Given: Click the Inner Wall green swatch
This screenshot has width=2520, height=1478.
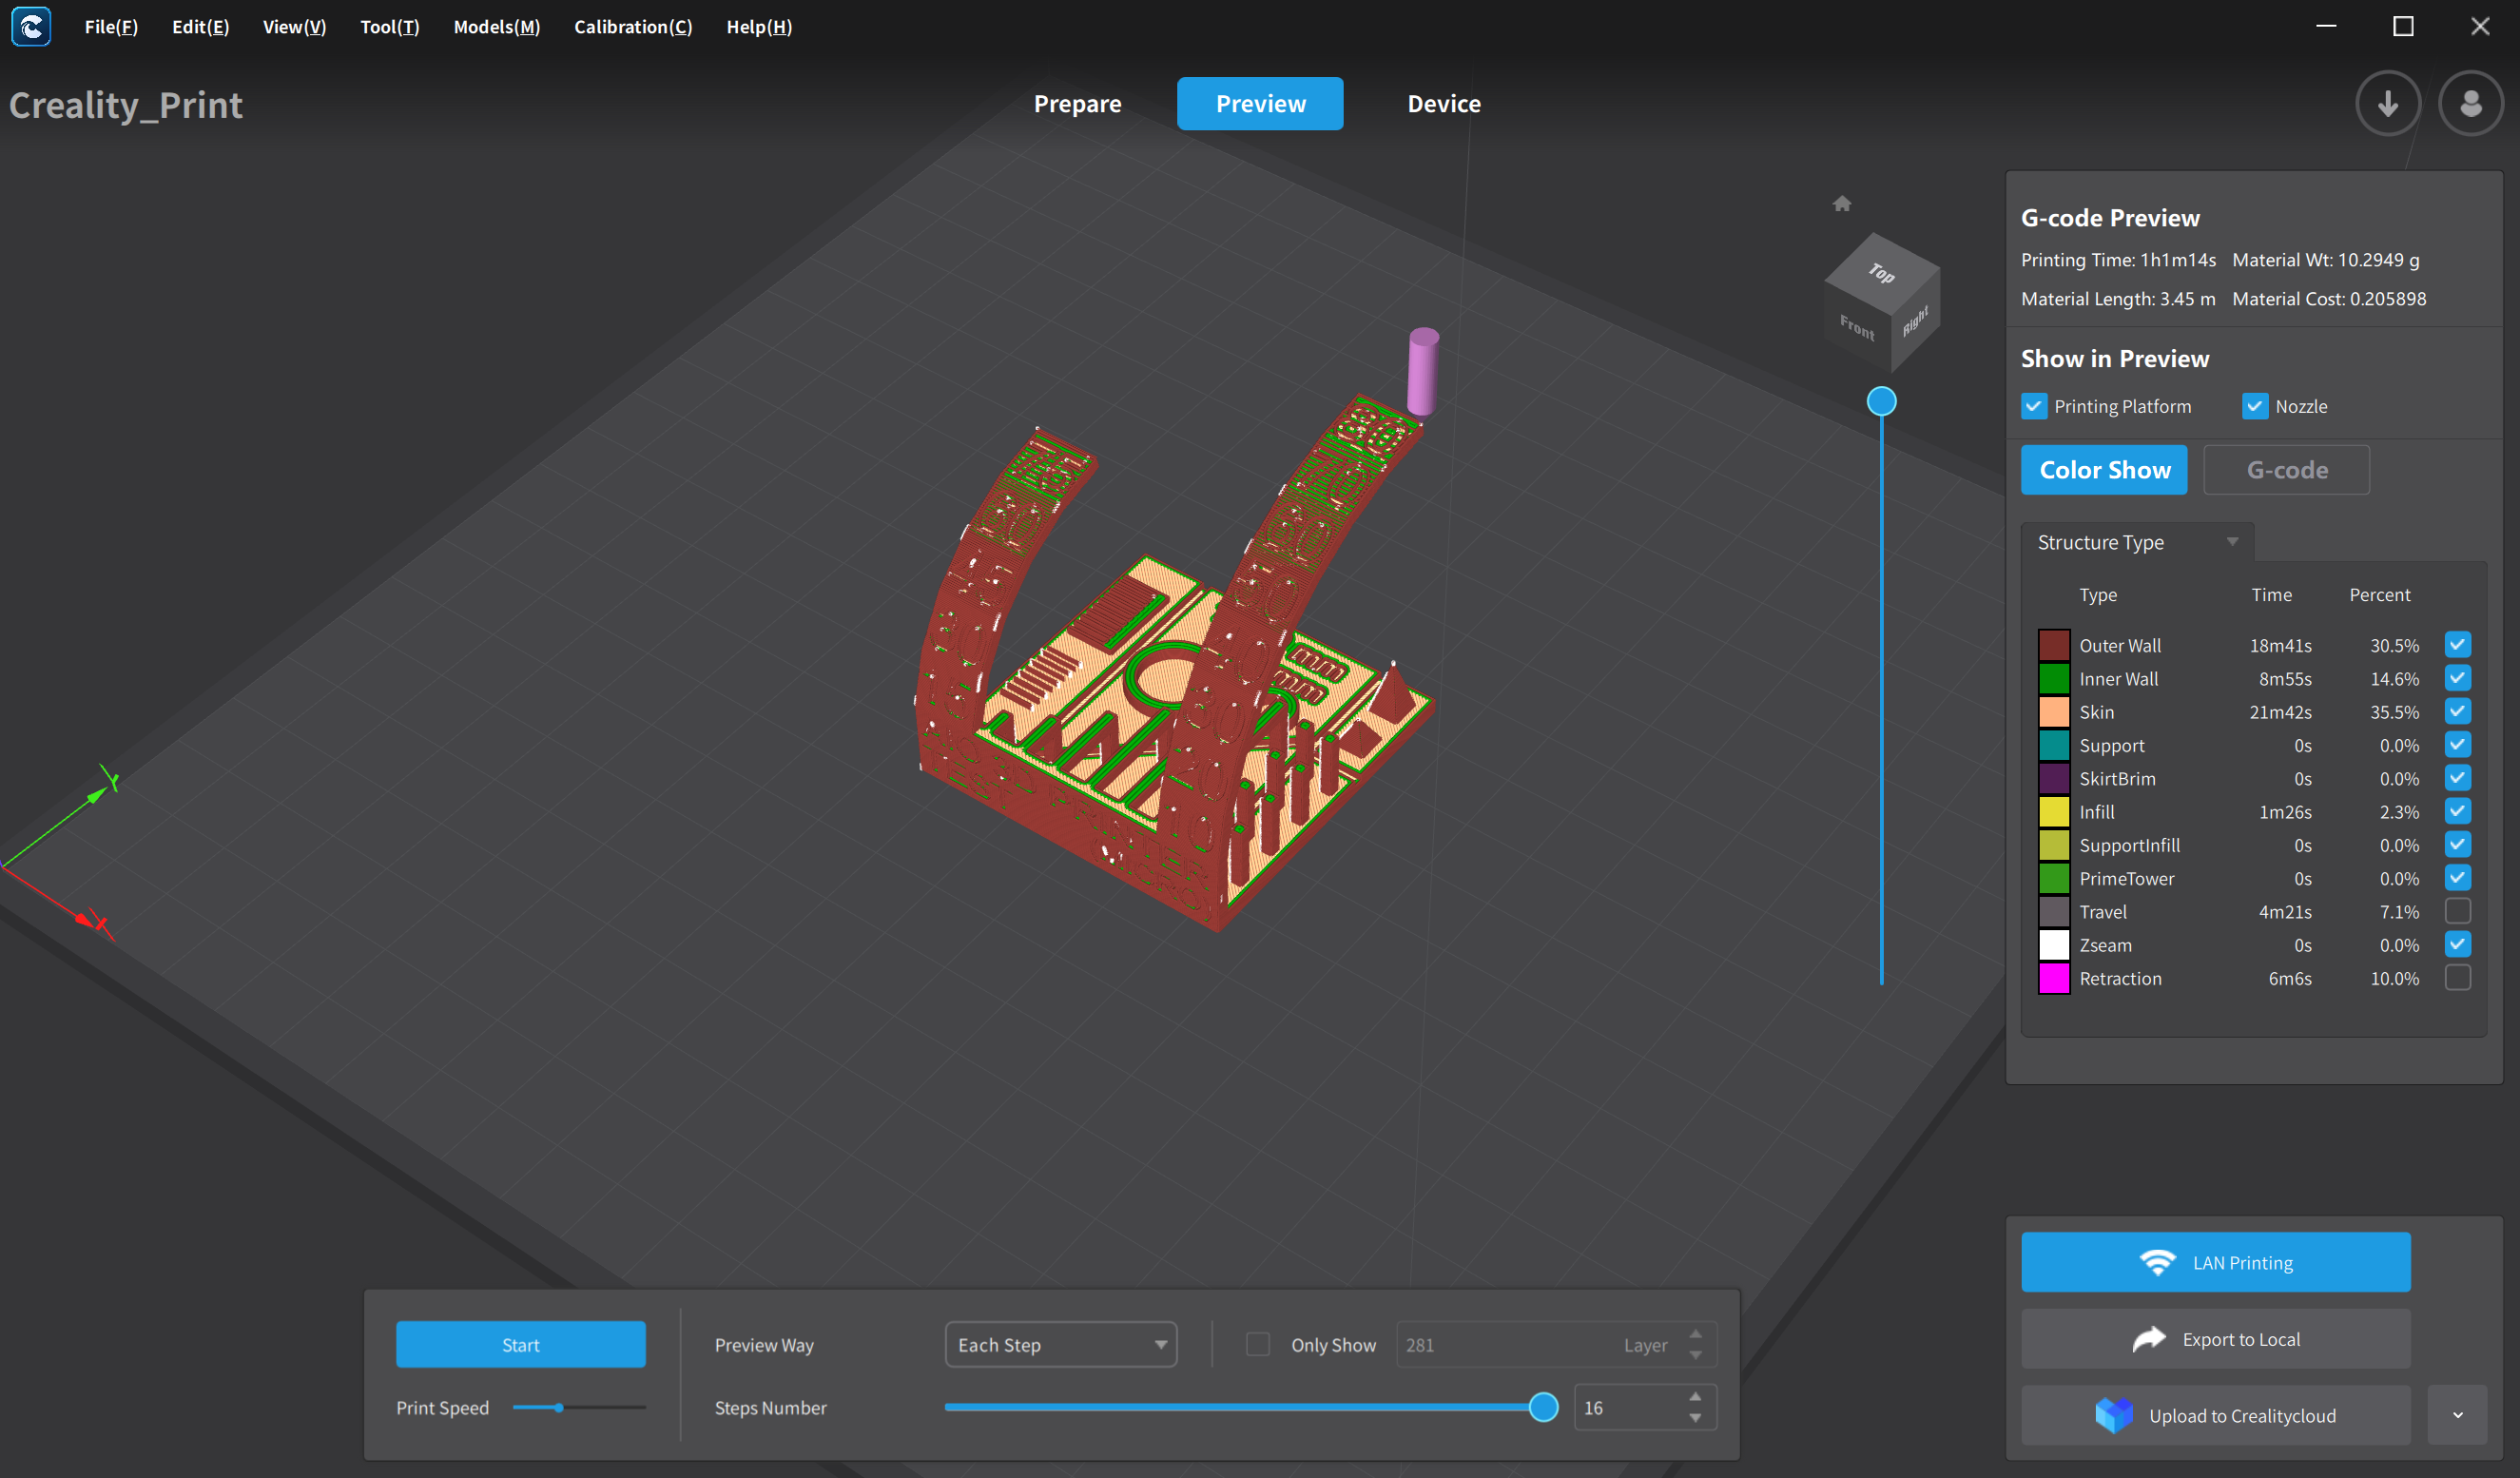Looking at the screenshot, I should [2053, 678].
